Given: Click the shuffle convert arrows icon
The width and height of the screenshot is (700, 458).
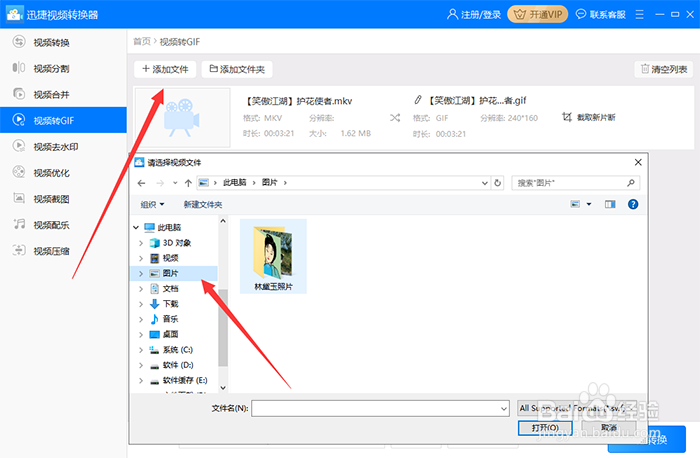Looking at the screenshot, I should tap(395, 118).
